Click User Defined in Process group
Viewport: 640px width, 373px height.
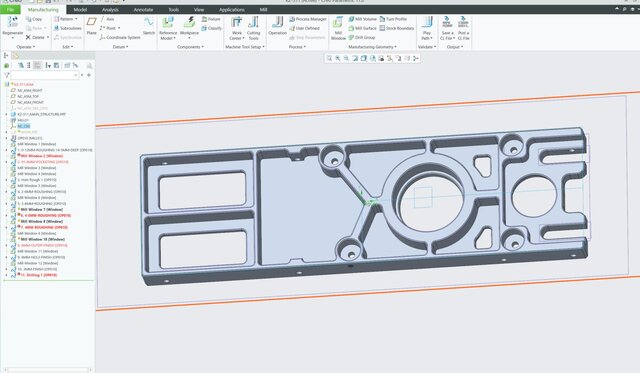pos(304,28)
